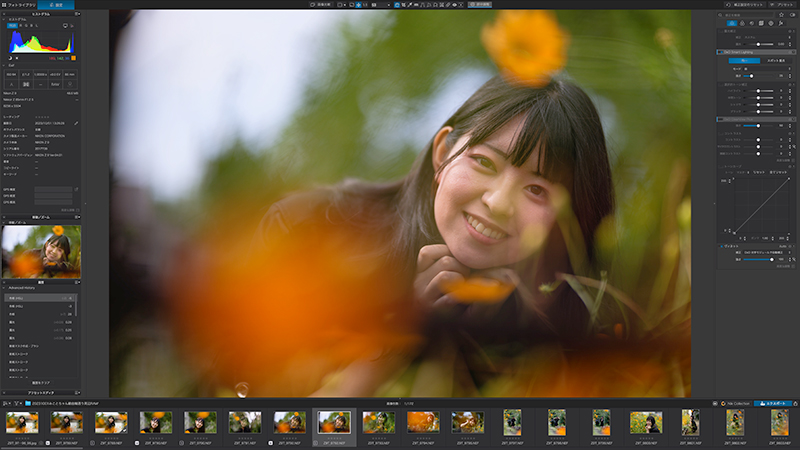Viewport: 800px width, 450px height.
Task: Click the orange color swatch under histogram
Action: tap(73, 58)
